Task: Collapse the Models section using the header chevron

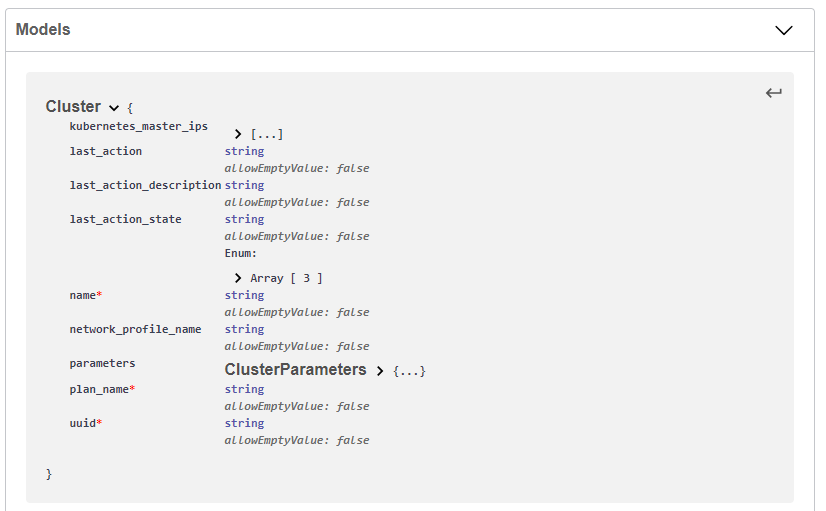Action: point(783,30)
